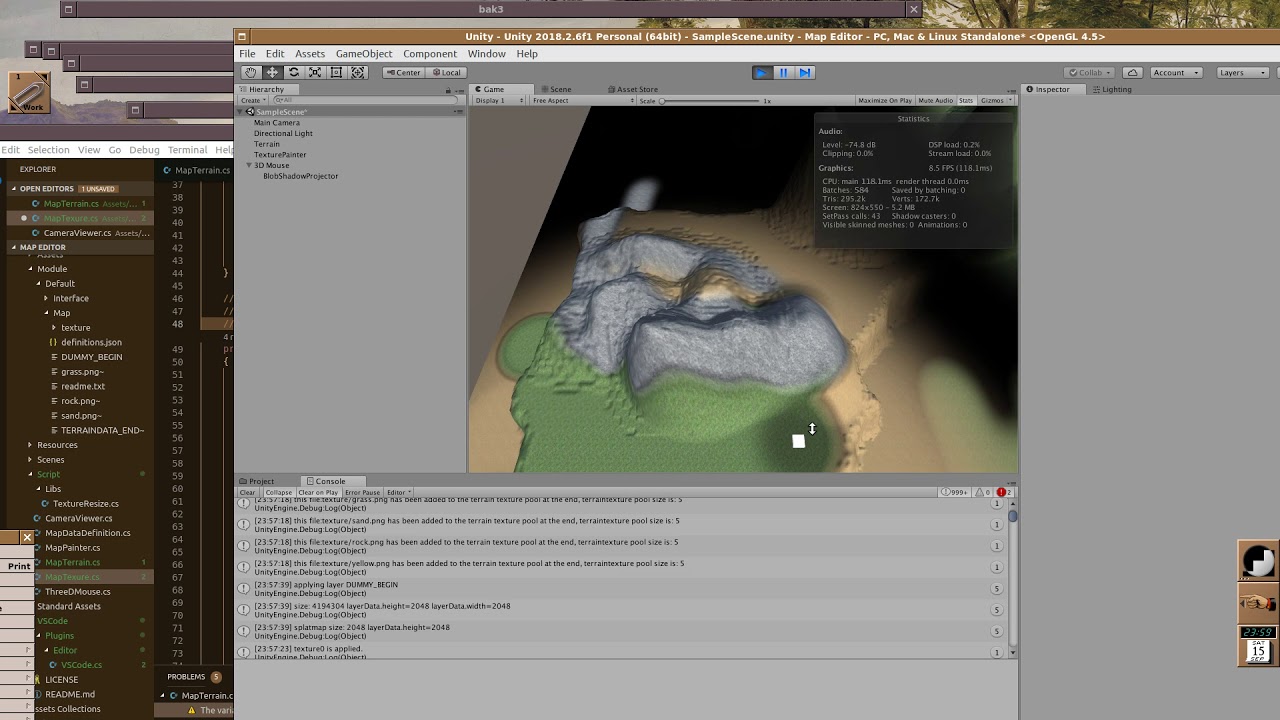The width and height of the screenshot is (1280, 720).
Task: Pause the running game
Action: click(783, 72)
